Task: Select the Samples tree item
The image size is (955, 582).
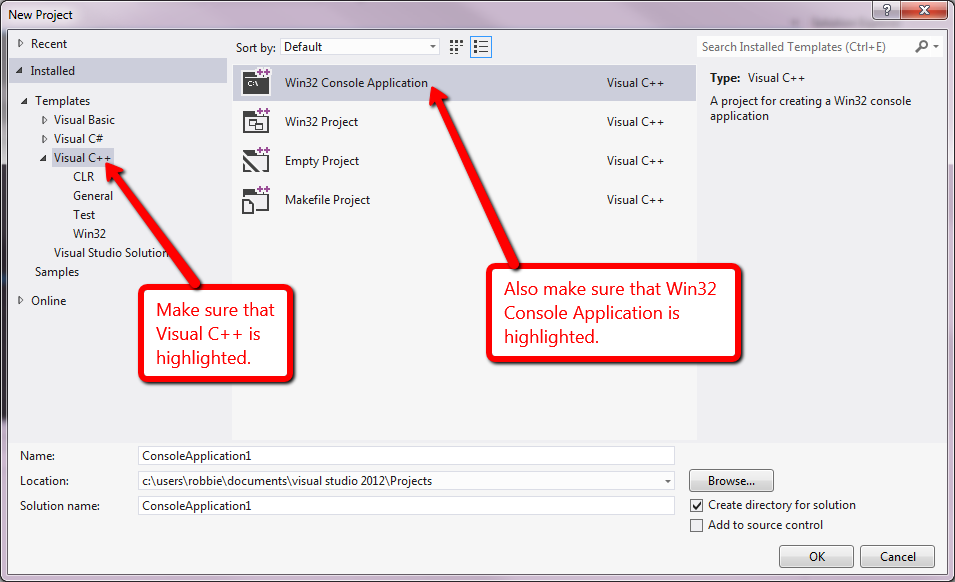Action: (57, 272)
